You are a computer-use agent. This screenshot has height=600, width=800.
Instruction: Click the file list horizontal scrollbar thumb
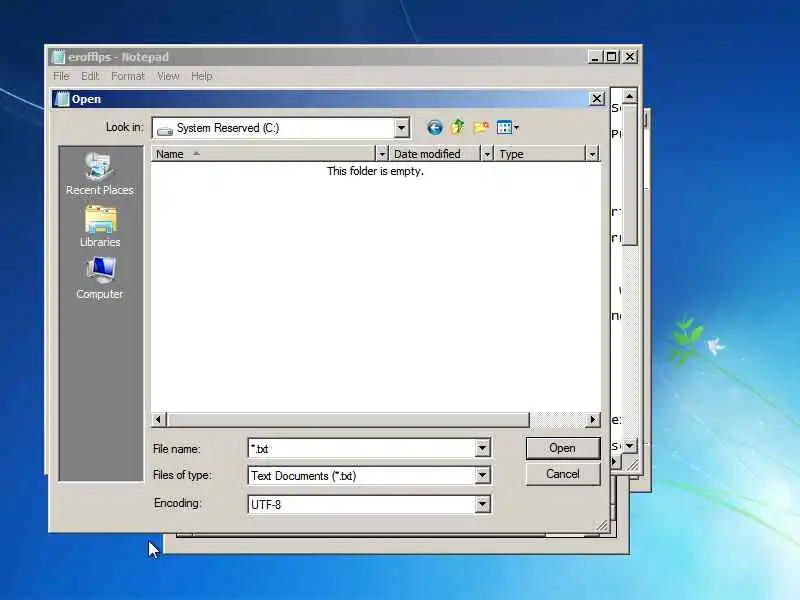348,419
